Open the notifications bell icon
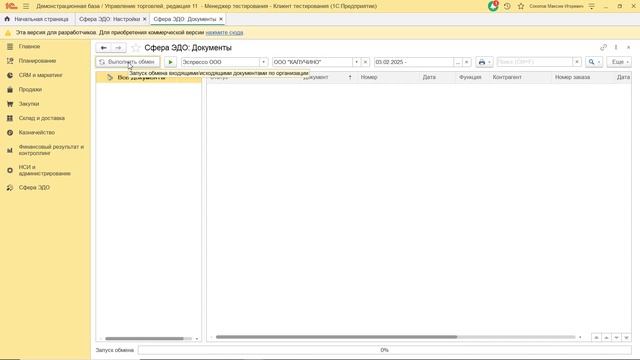This screenshot has width=640, height=360. click(493, 6)
